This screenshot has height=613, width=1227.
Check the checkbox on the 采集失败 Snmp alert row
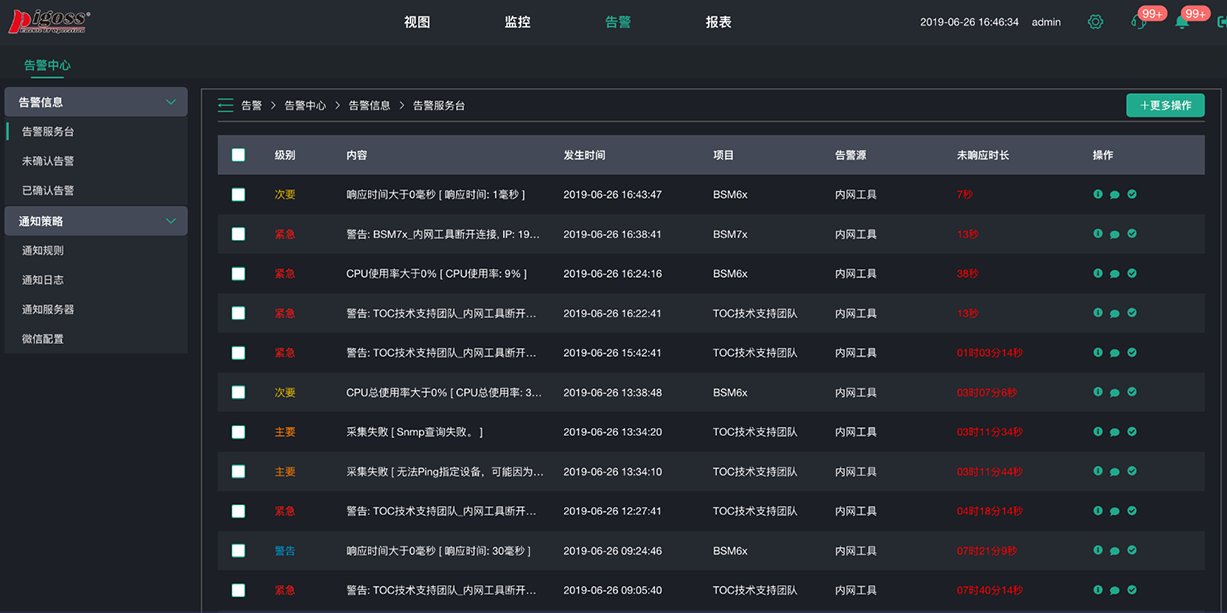pos(238,431)
